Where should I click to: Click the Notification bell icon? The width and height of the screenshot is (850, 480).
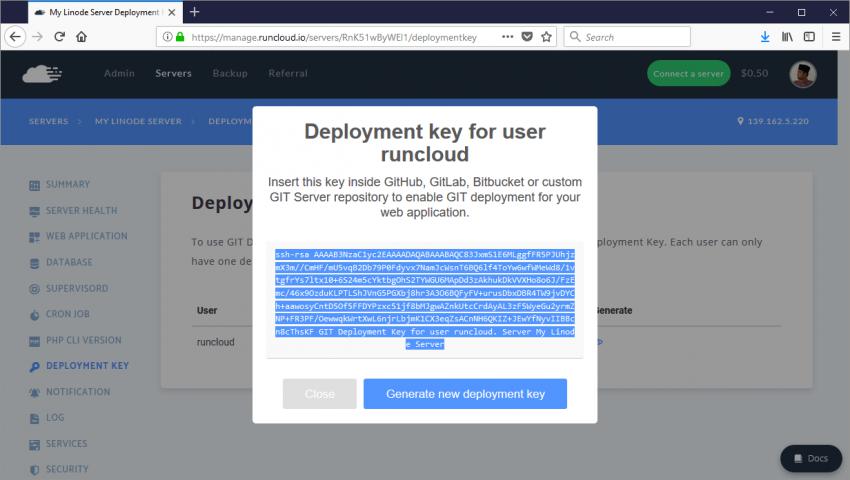(34, 393)
